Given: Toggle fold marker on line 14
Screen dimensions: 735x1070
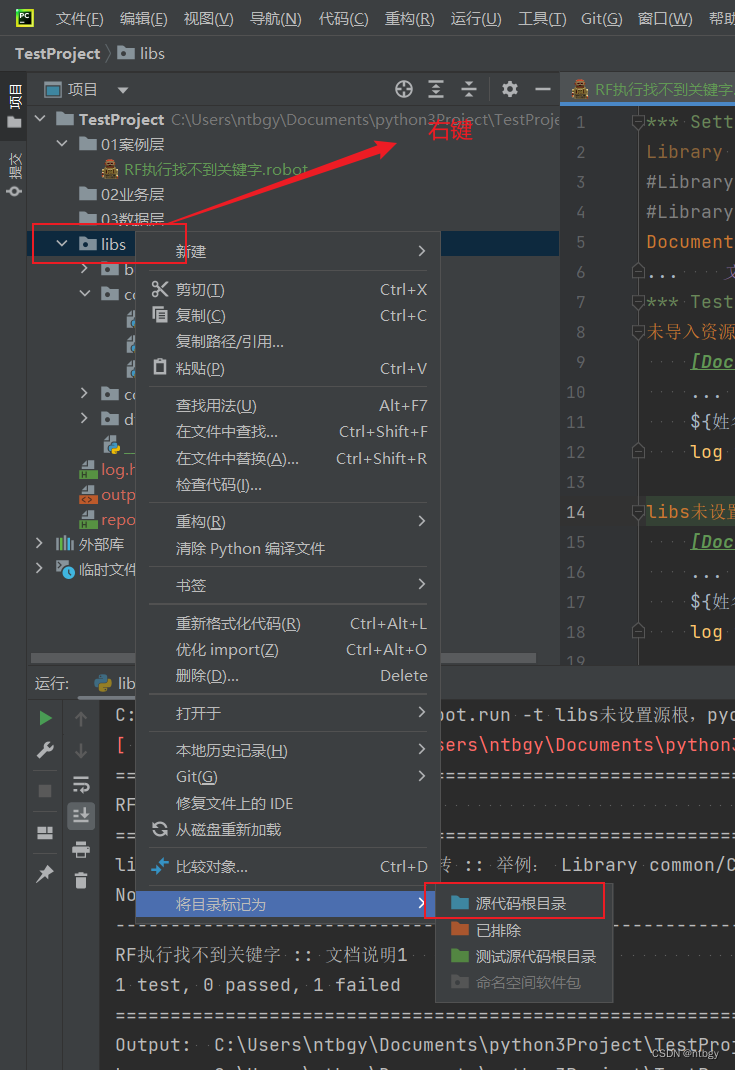Looking at the screenshot, I should [x=638, y=512].
